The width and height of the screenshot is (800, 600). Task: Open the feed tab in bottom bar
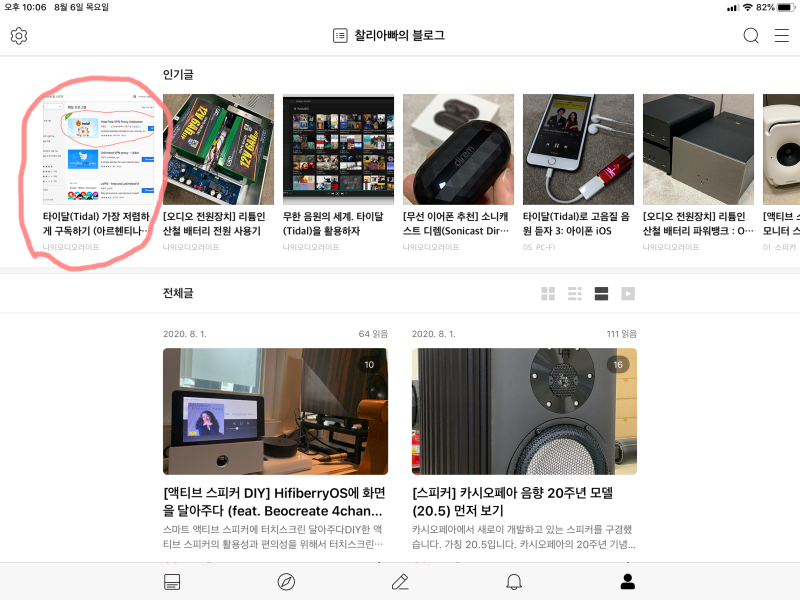pyautogui.click(x=172, y=582)
